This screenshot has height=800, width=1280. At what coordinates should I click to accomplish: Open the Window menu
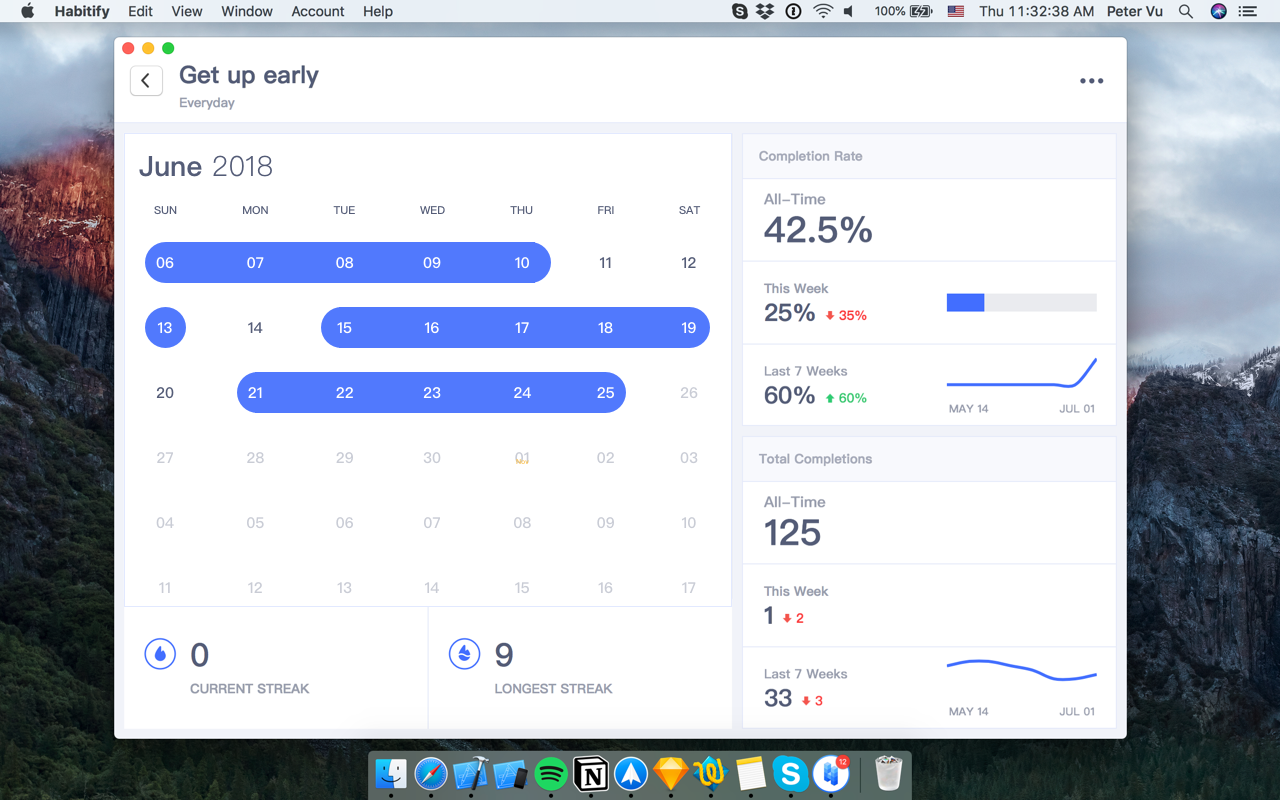tap(246, 11)
